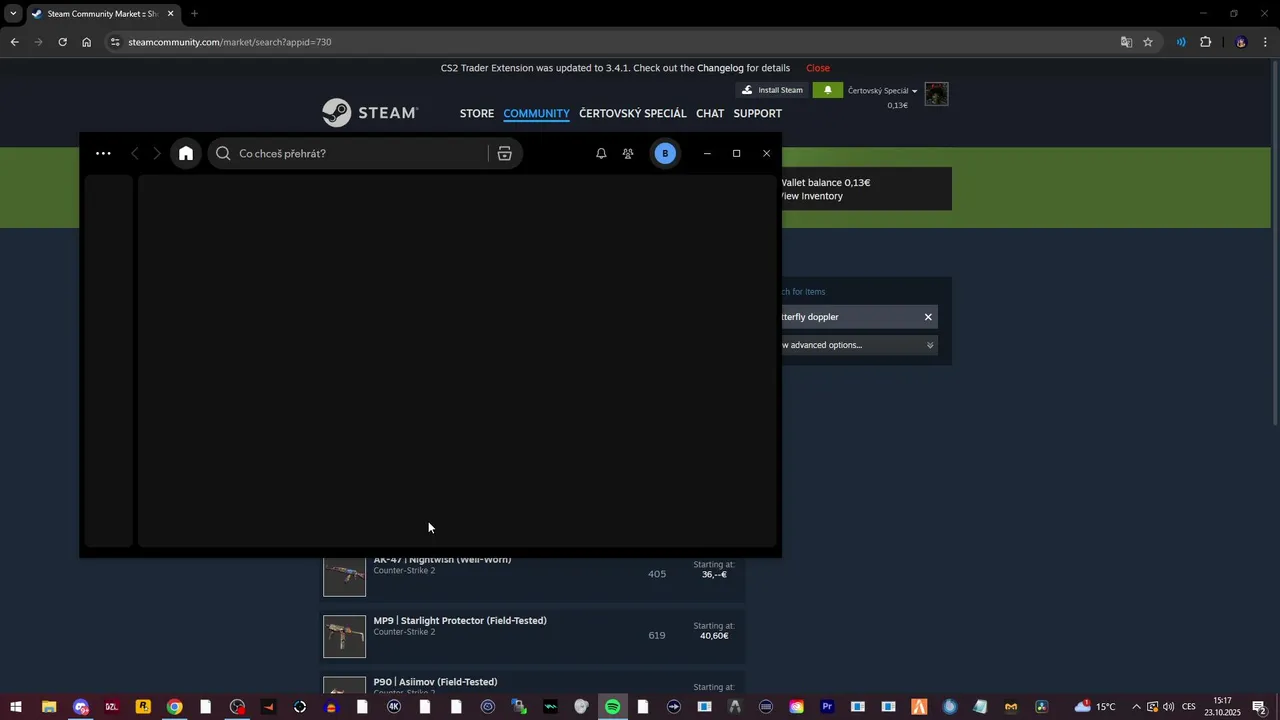
Task: Click the 15°C weather widget
Action: tap(1095, 707)
